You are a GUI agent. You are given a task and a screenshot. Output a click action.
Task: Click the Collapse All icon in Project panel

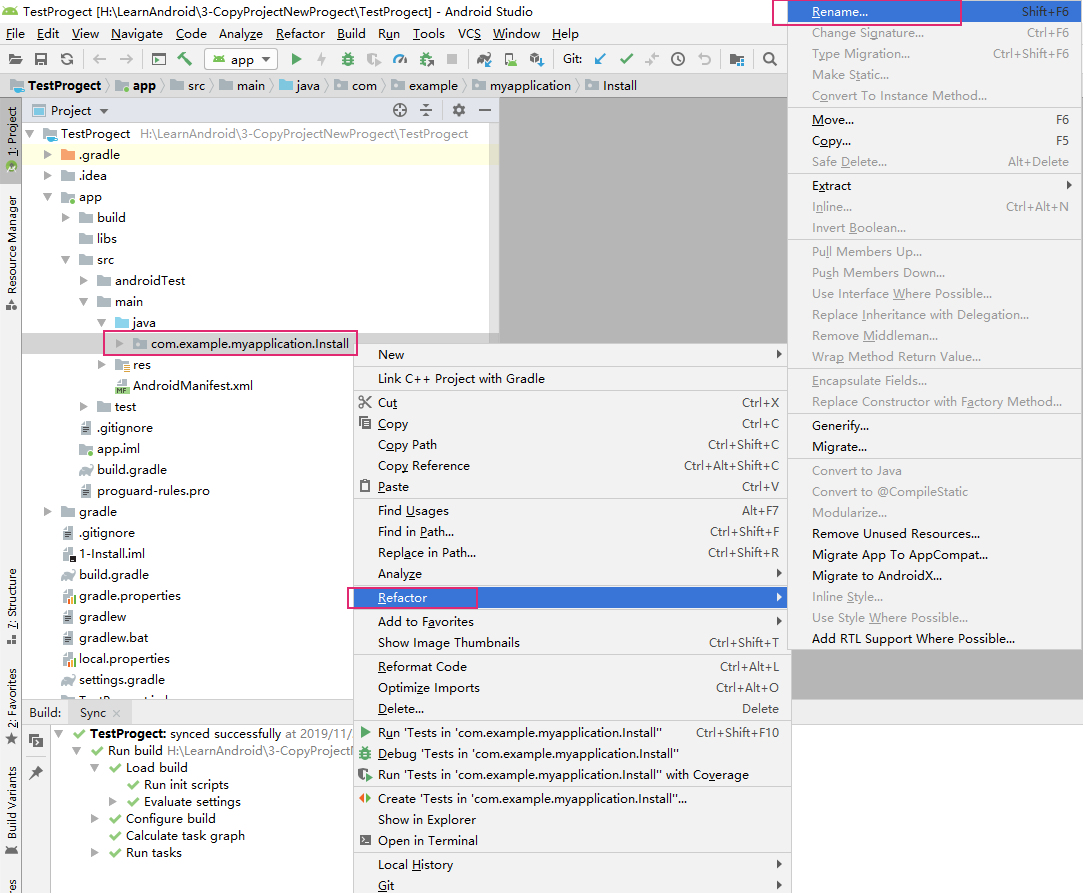click(426, 110)
